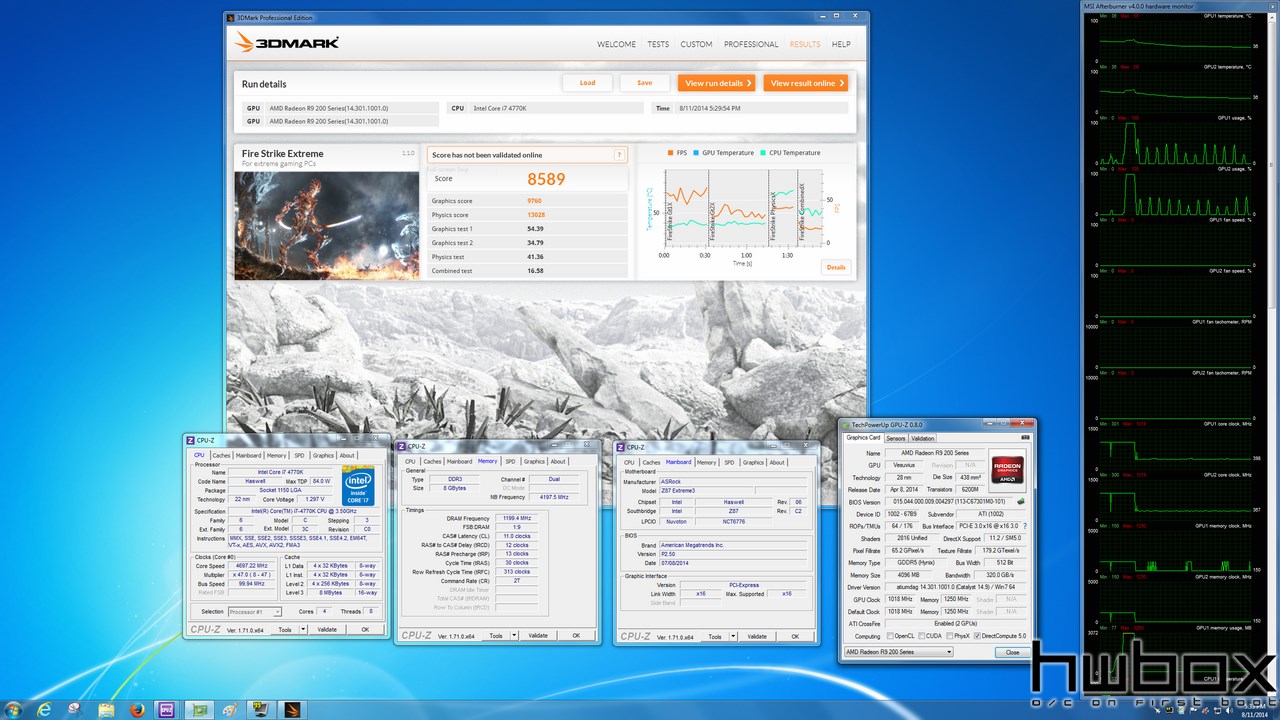This screenshot has height=720, width=1280.
Task: Open Tools dropdown arrow in CPU-Z Memory window
Action: tap(514, 635)
